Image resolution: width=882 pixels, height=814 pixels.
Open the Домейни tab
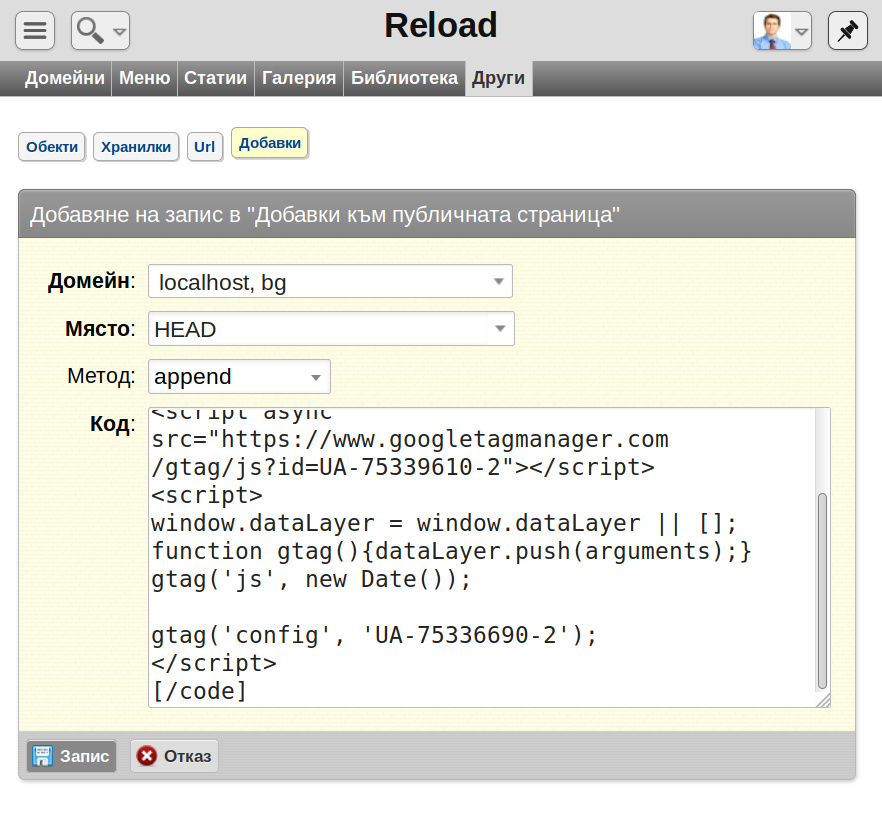pos(65,78)
